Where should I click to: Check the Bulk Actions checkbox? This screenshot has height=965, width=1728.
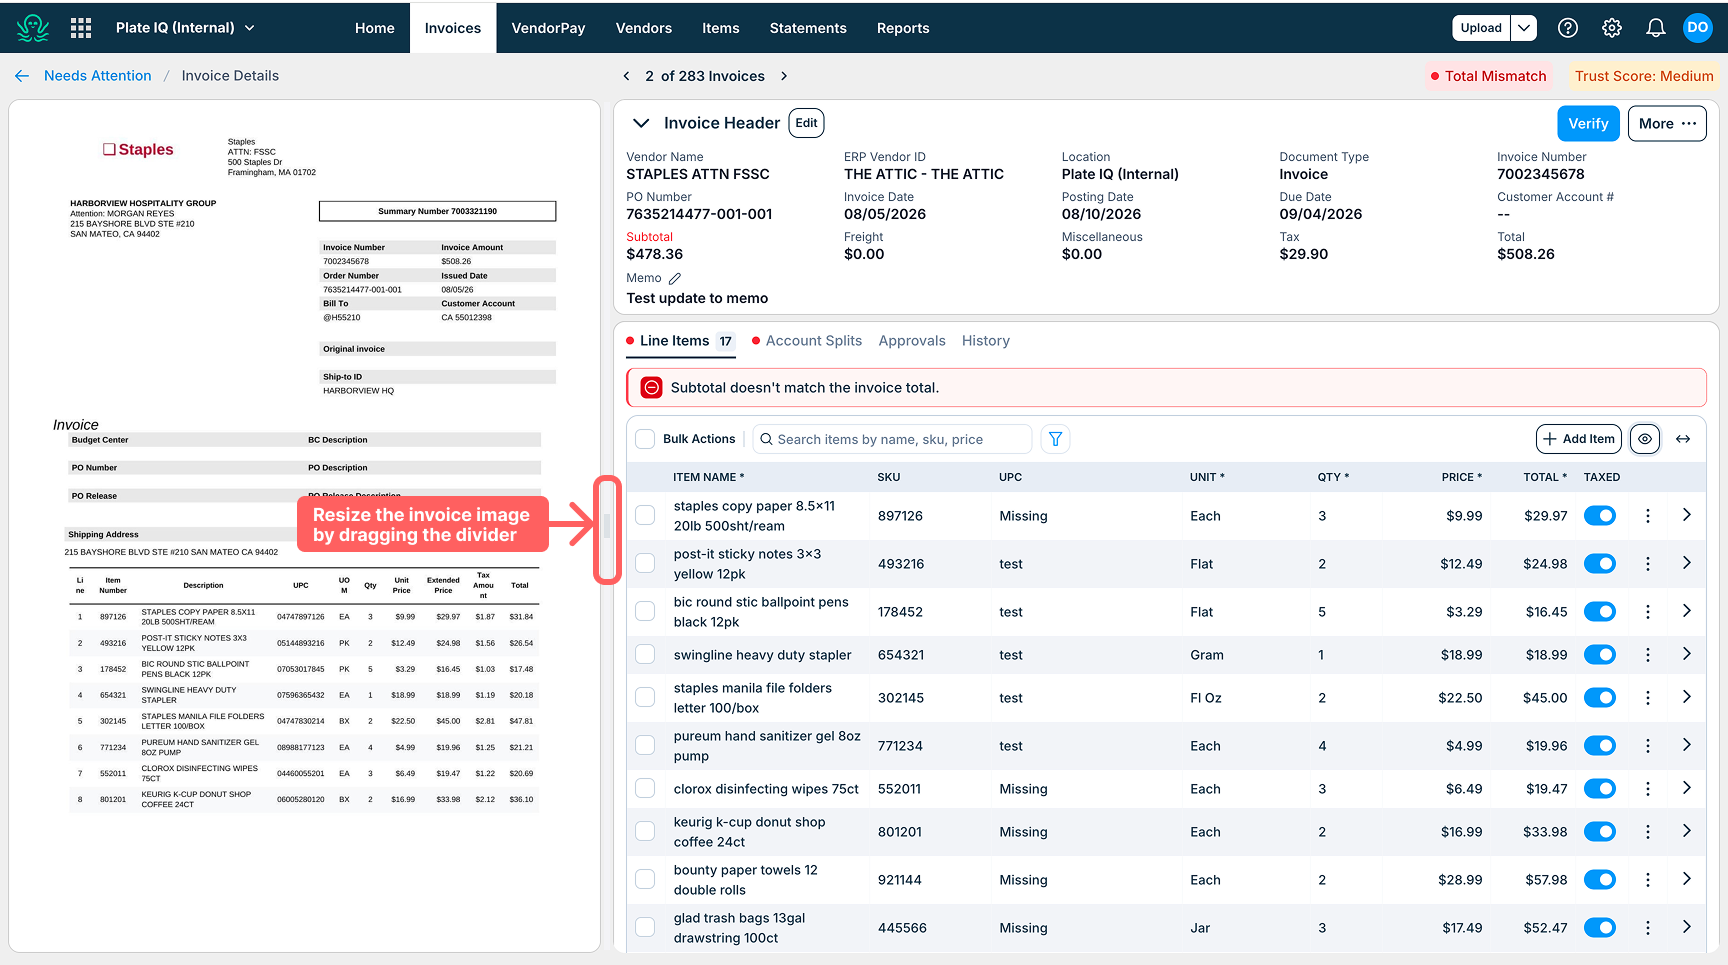pos(645,439)
